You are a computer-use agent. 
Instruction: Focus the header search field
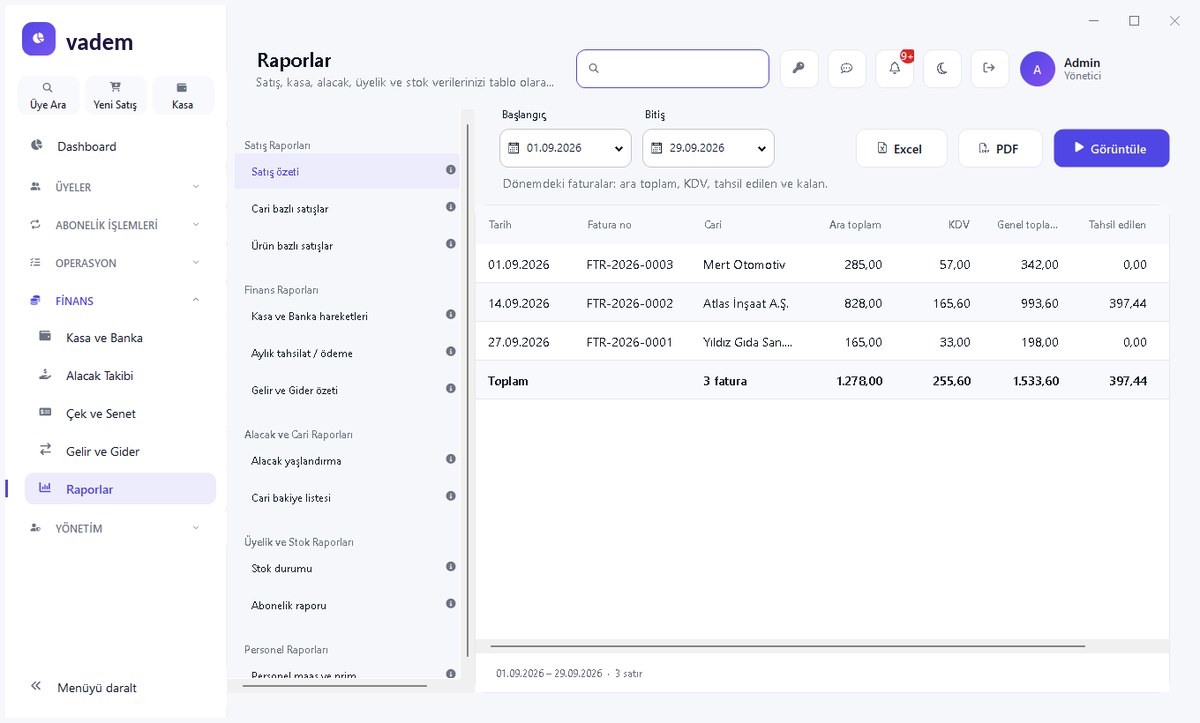click(x=672, y=69)
